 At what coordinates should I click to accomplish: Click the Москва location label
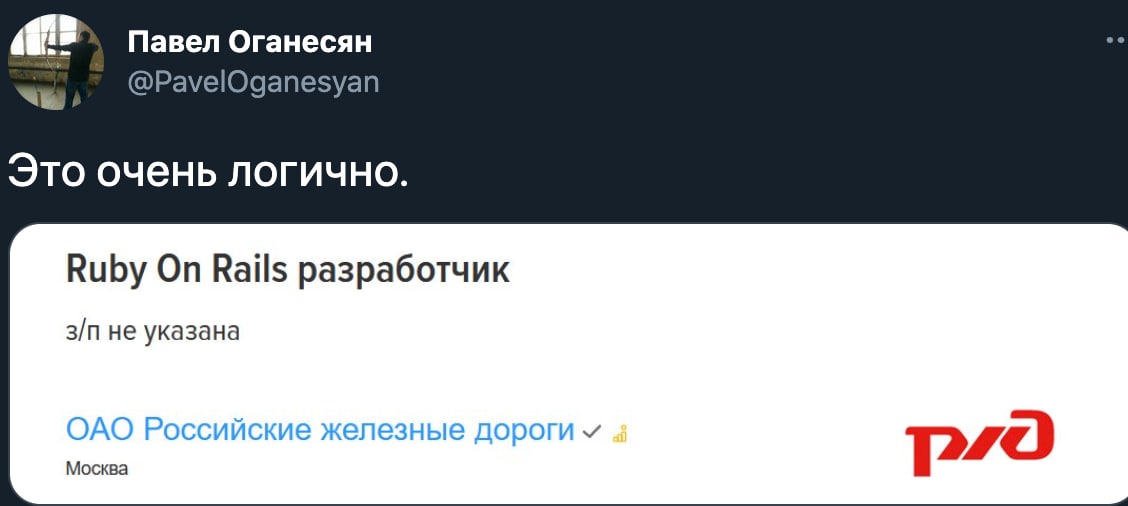[x=96, y=468]
